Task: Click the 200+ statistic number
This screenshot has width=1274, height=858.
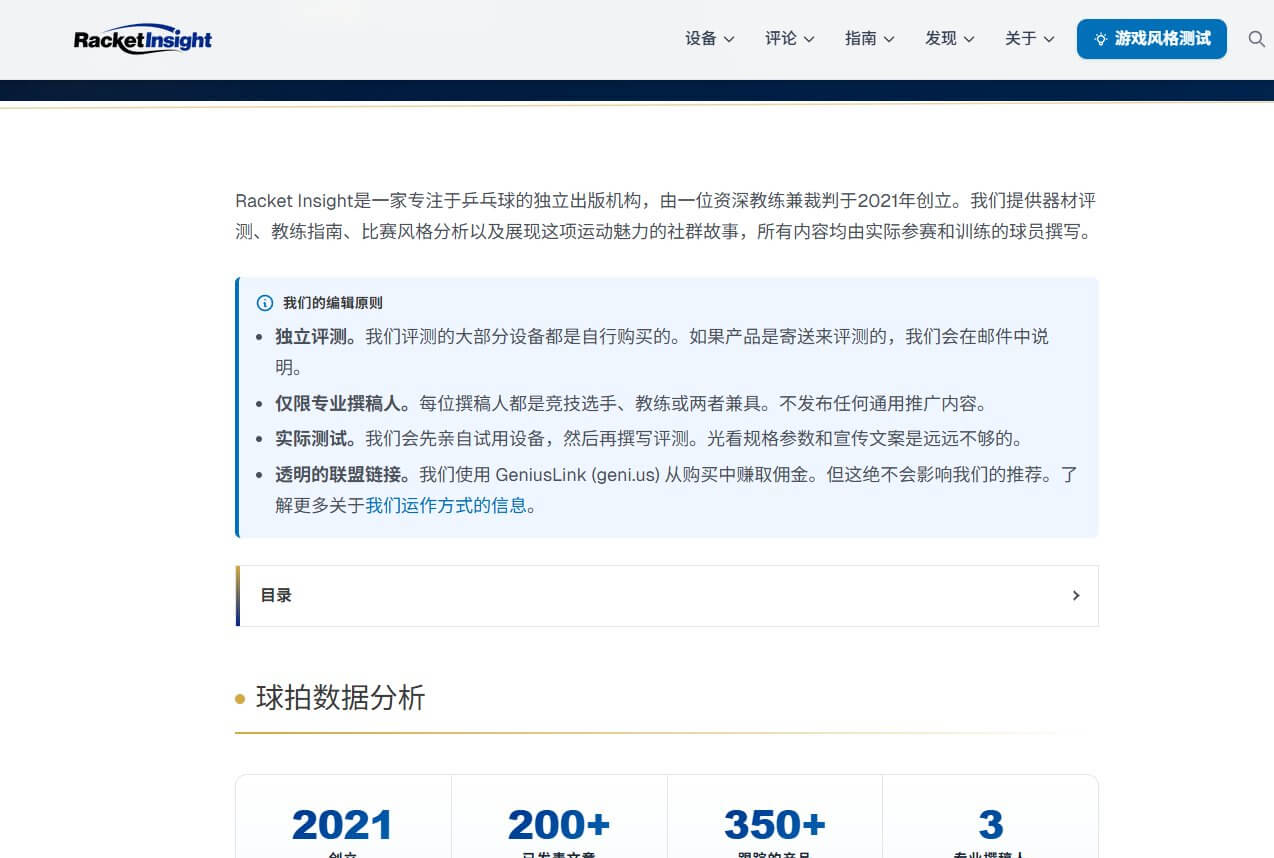Action: [559, 825]
